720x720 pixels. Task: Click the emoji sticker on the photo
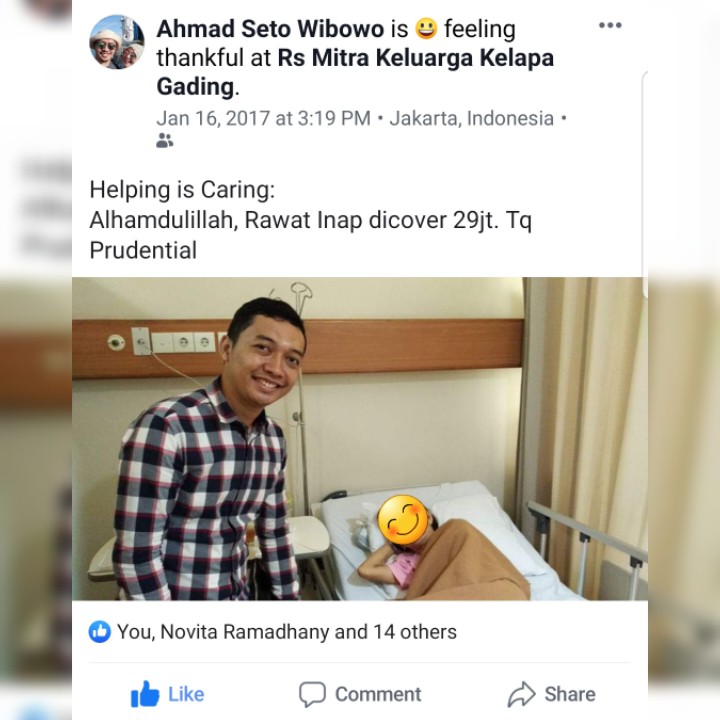[403, 521]
